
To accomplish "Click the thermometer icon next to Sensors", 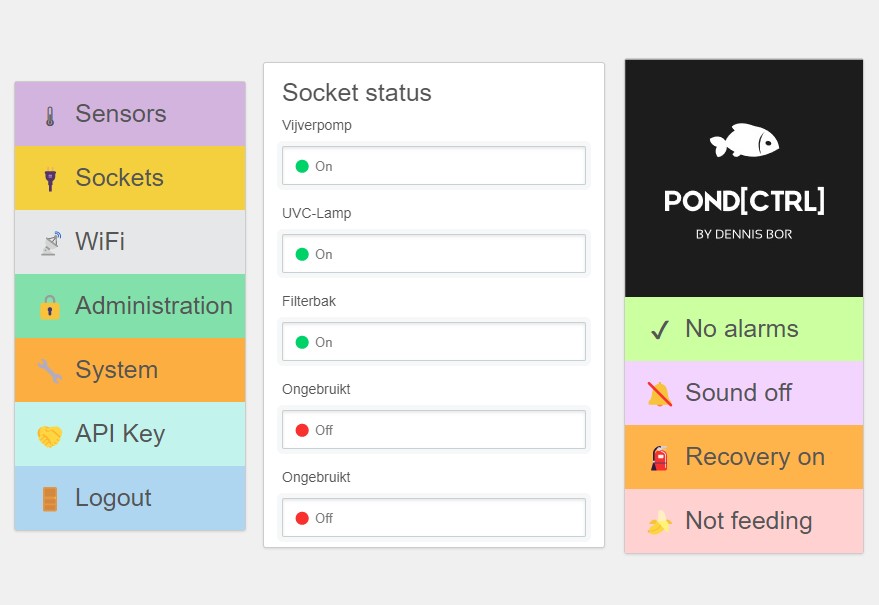I will pos(50,116).
